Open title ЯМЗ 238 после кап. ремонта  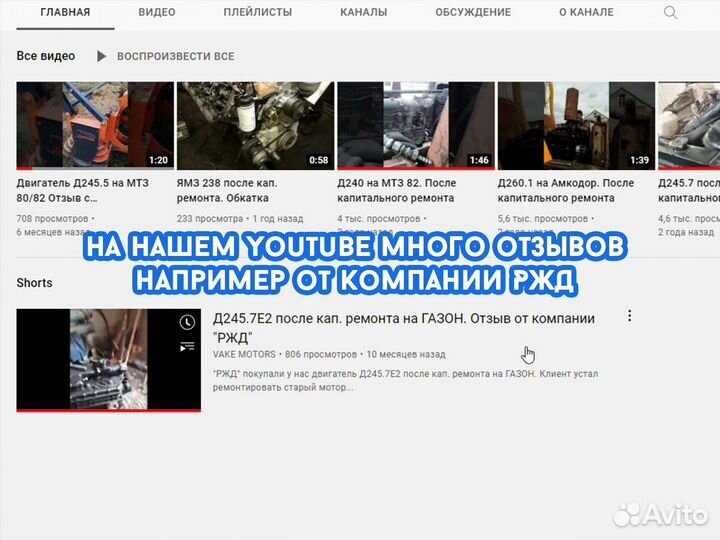pos(227,191)
